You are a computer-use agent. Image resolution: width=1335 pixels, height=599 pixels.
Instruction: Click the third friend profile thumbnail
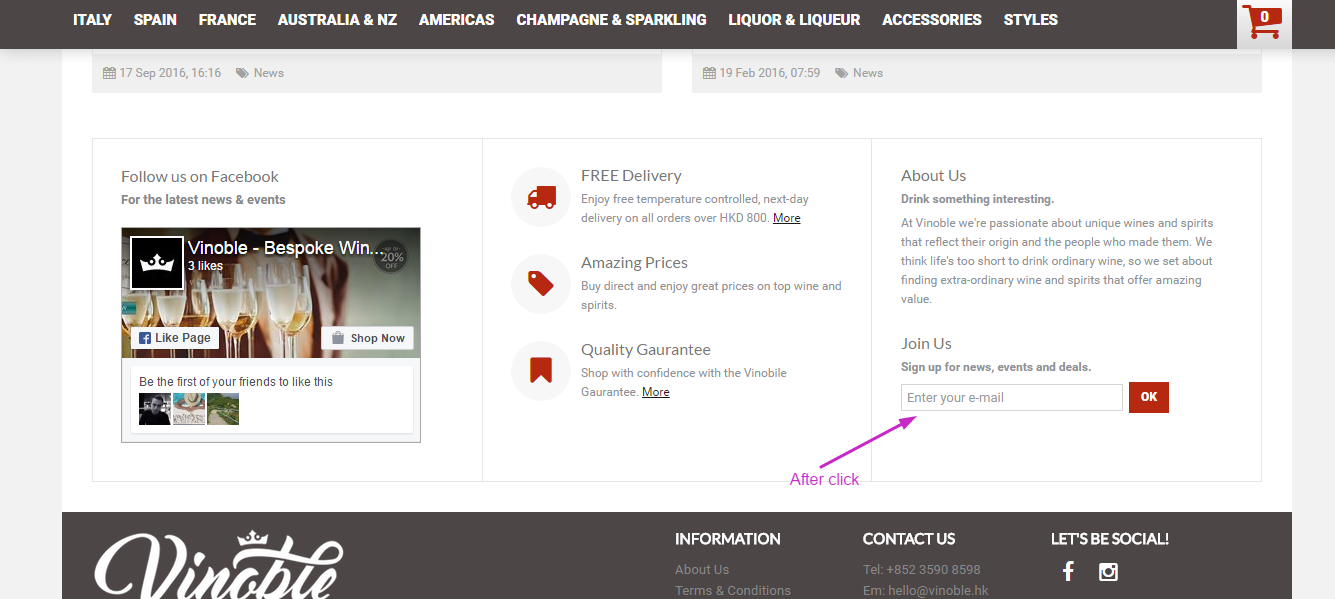(223, 409)
